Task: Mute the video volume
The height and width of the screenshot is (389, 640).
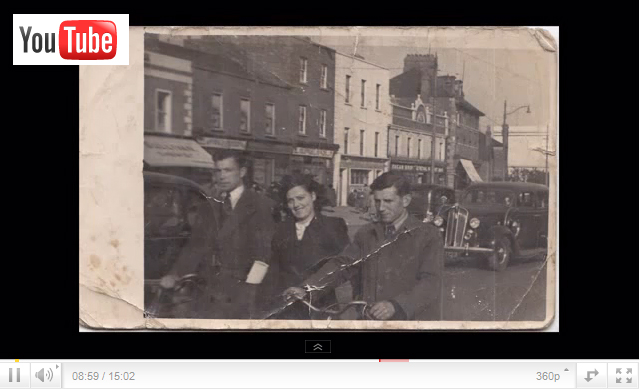Action: tap(44, 375)
